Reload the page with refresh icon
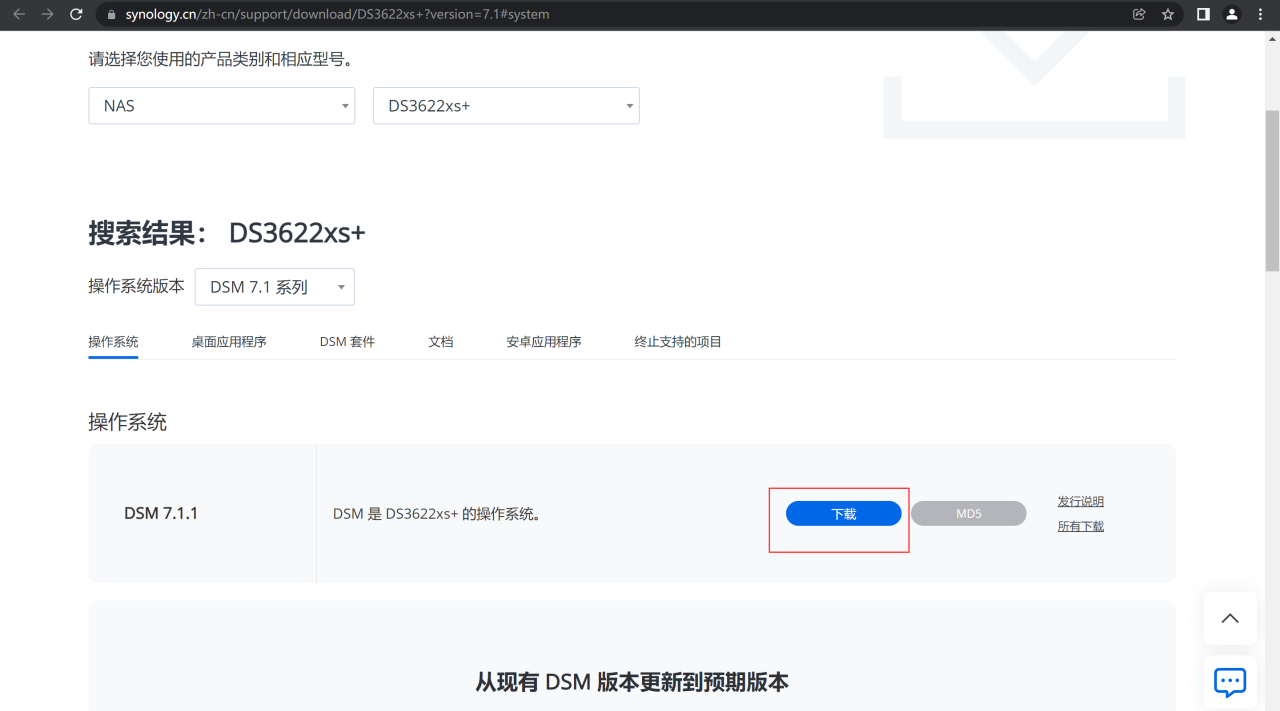The image size is (1280, 711). pos(76,14)
